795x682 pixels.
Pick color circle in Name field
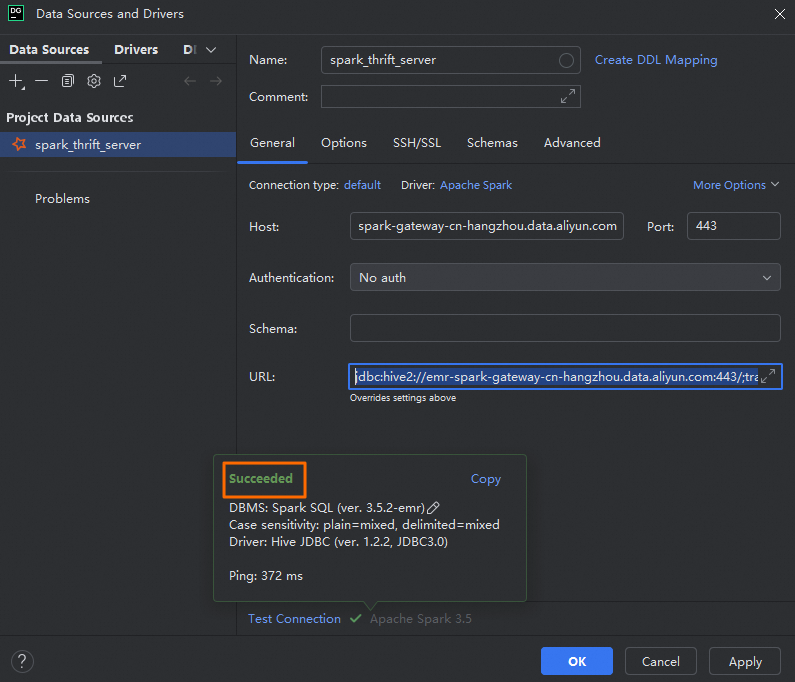(x=566, y=60)
